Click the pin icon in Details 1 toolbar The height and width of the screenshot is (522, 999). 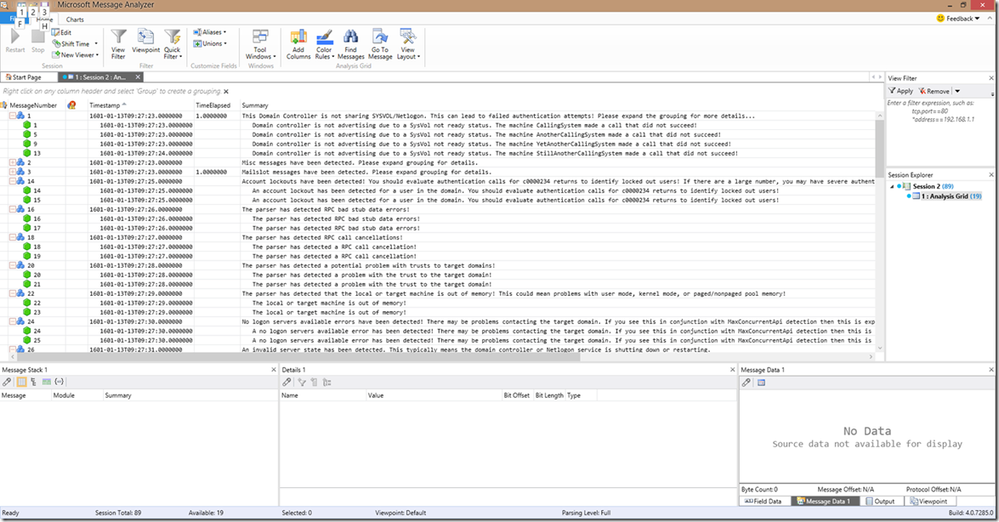pos(287,382)
